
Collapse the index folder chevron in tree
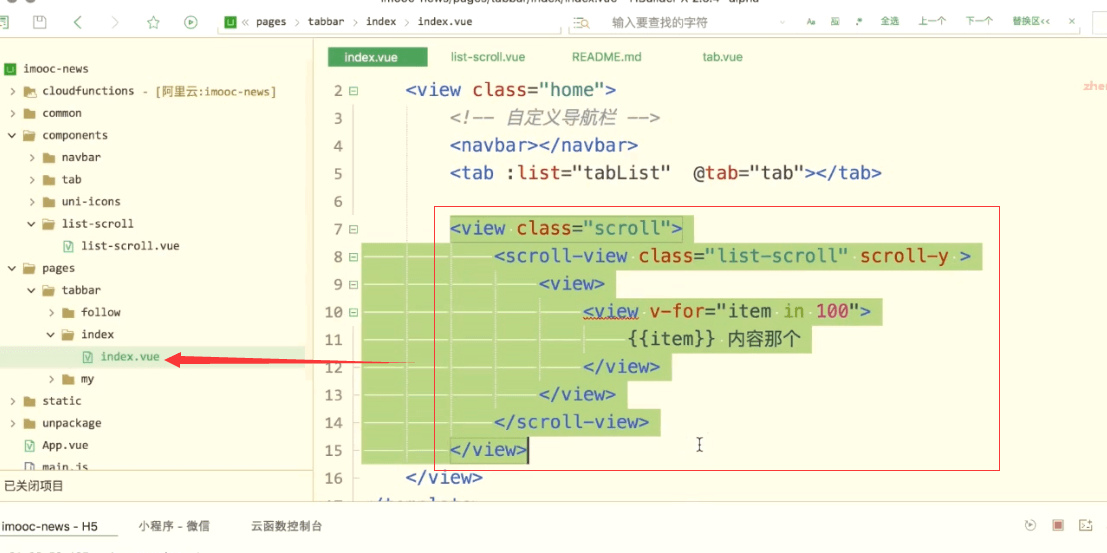coord(52,334)
